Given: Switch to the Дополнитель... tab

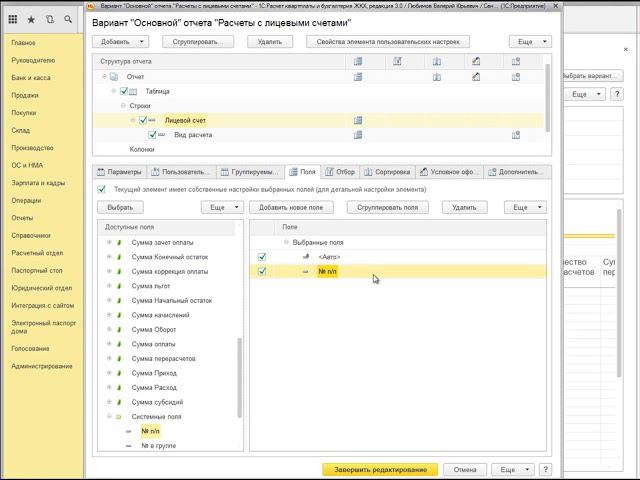Looking at the screenshot, I should point(517,172).
